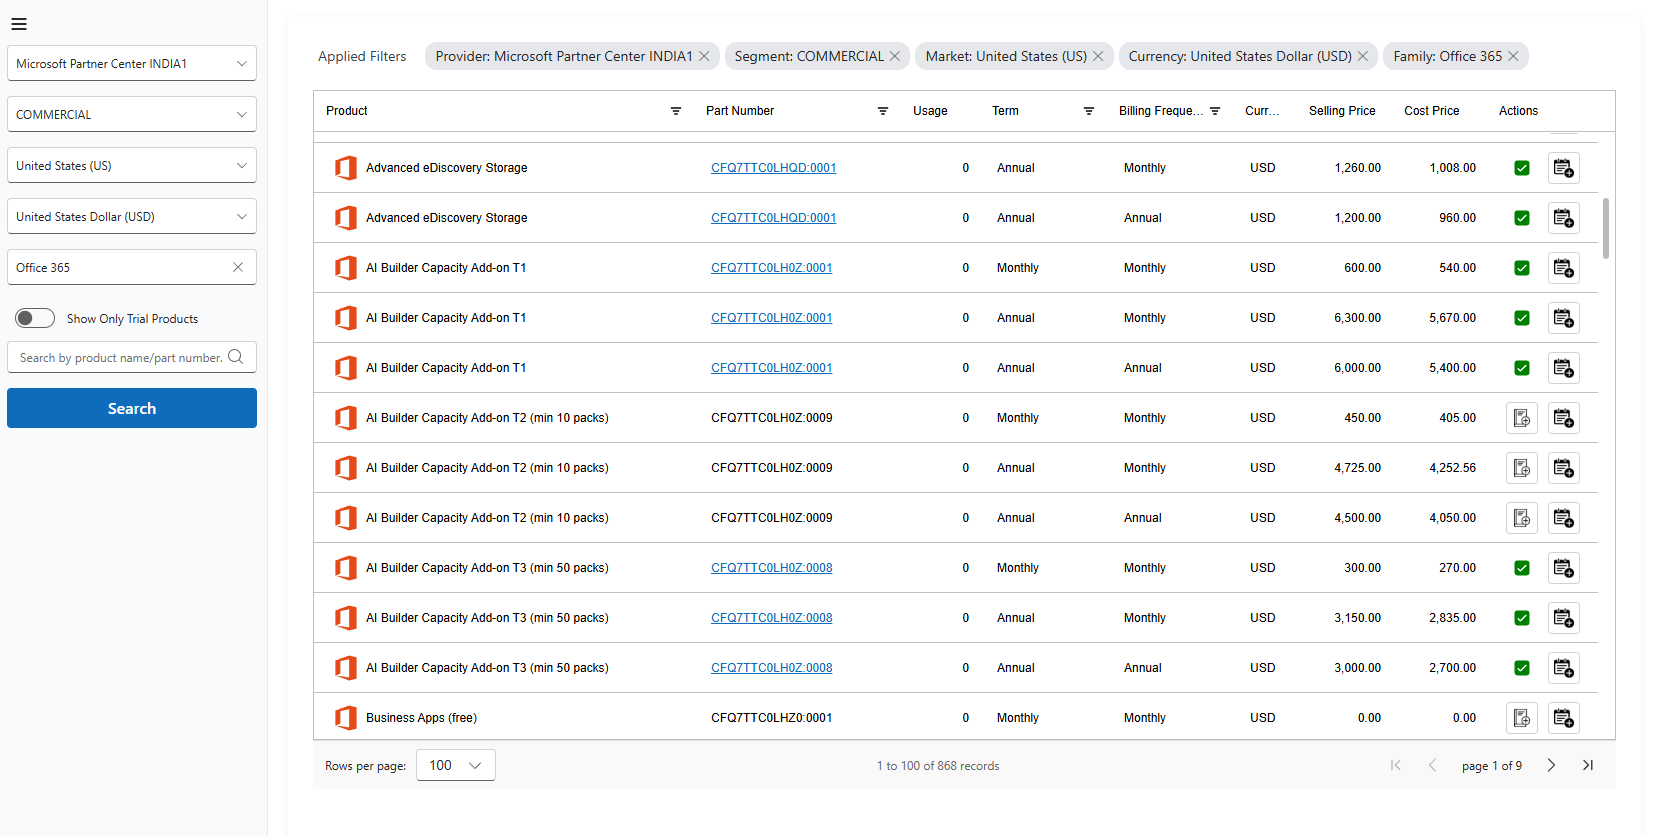1658x836 pixels.
Task: Open the Term column filter menu
Action: [x=1089, y=111]
